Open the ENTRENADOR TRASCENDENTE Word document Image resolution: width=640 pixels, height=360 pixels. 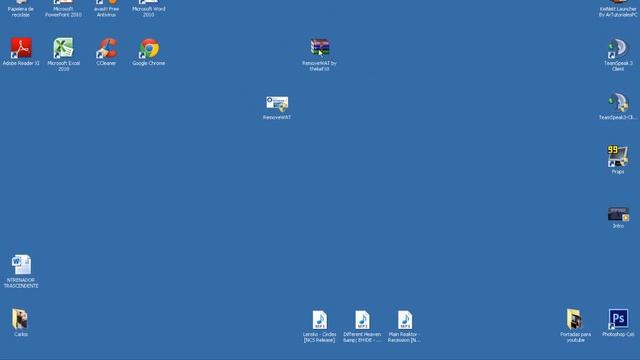[21, 264]
